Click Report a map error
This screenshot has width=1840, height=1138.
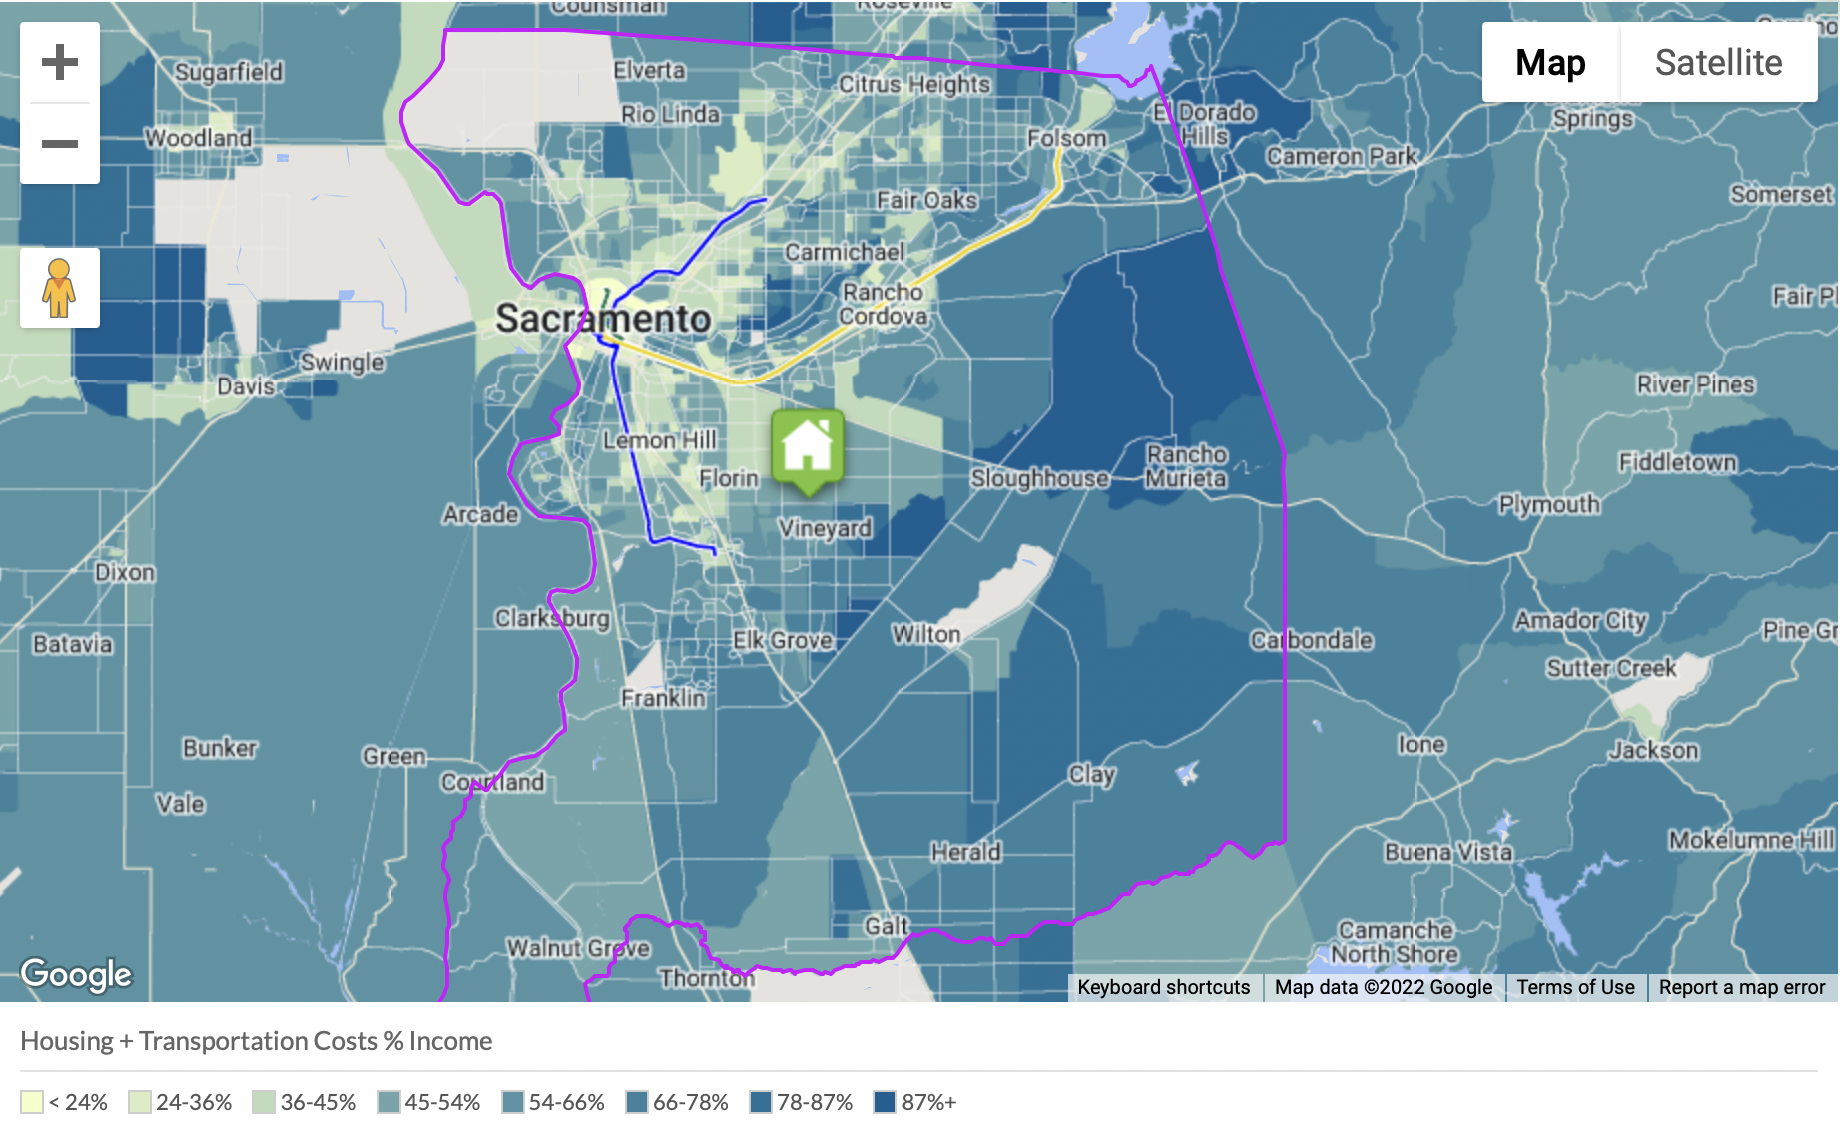coord(1741,987)
